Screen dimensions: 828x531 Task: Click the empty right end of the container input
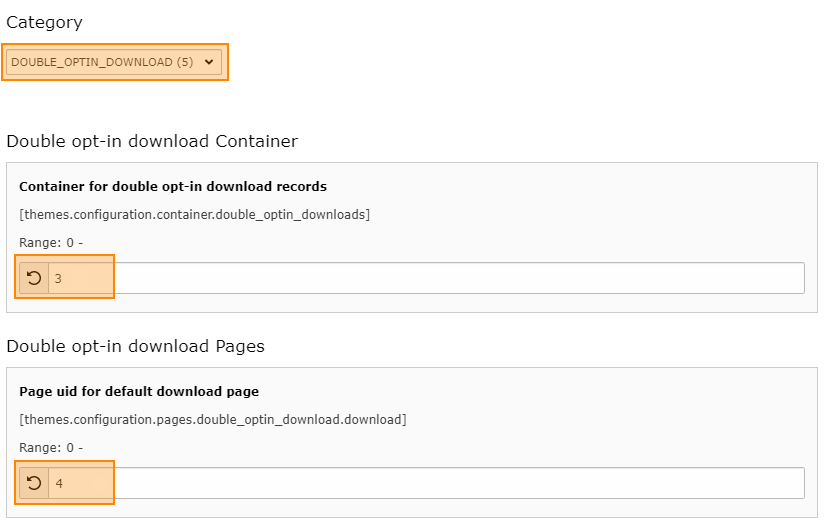click(739, 278)
